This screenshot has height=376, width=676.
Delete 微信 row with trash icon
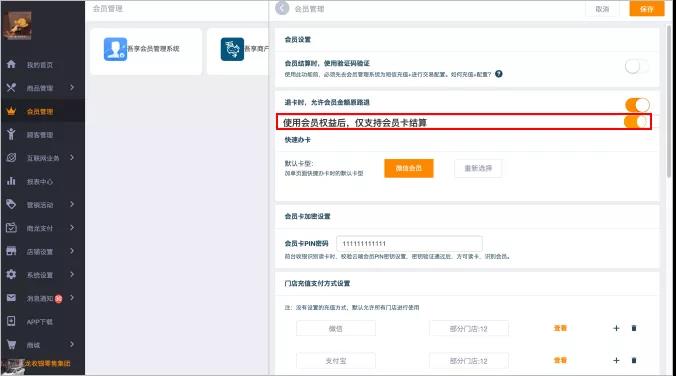point(634,328)
